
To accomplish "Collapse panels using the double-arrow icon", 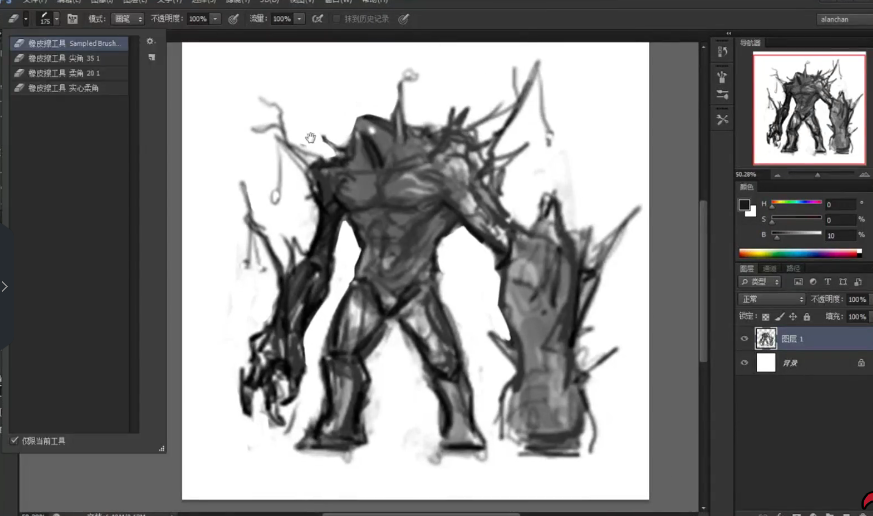I will coord(729,33).
